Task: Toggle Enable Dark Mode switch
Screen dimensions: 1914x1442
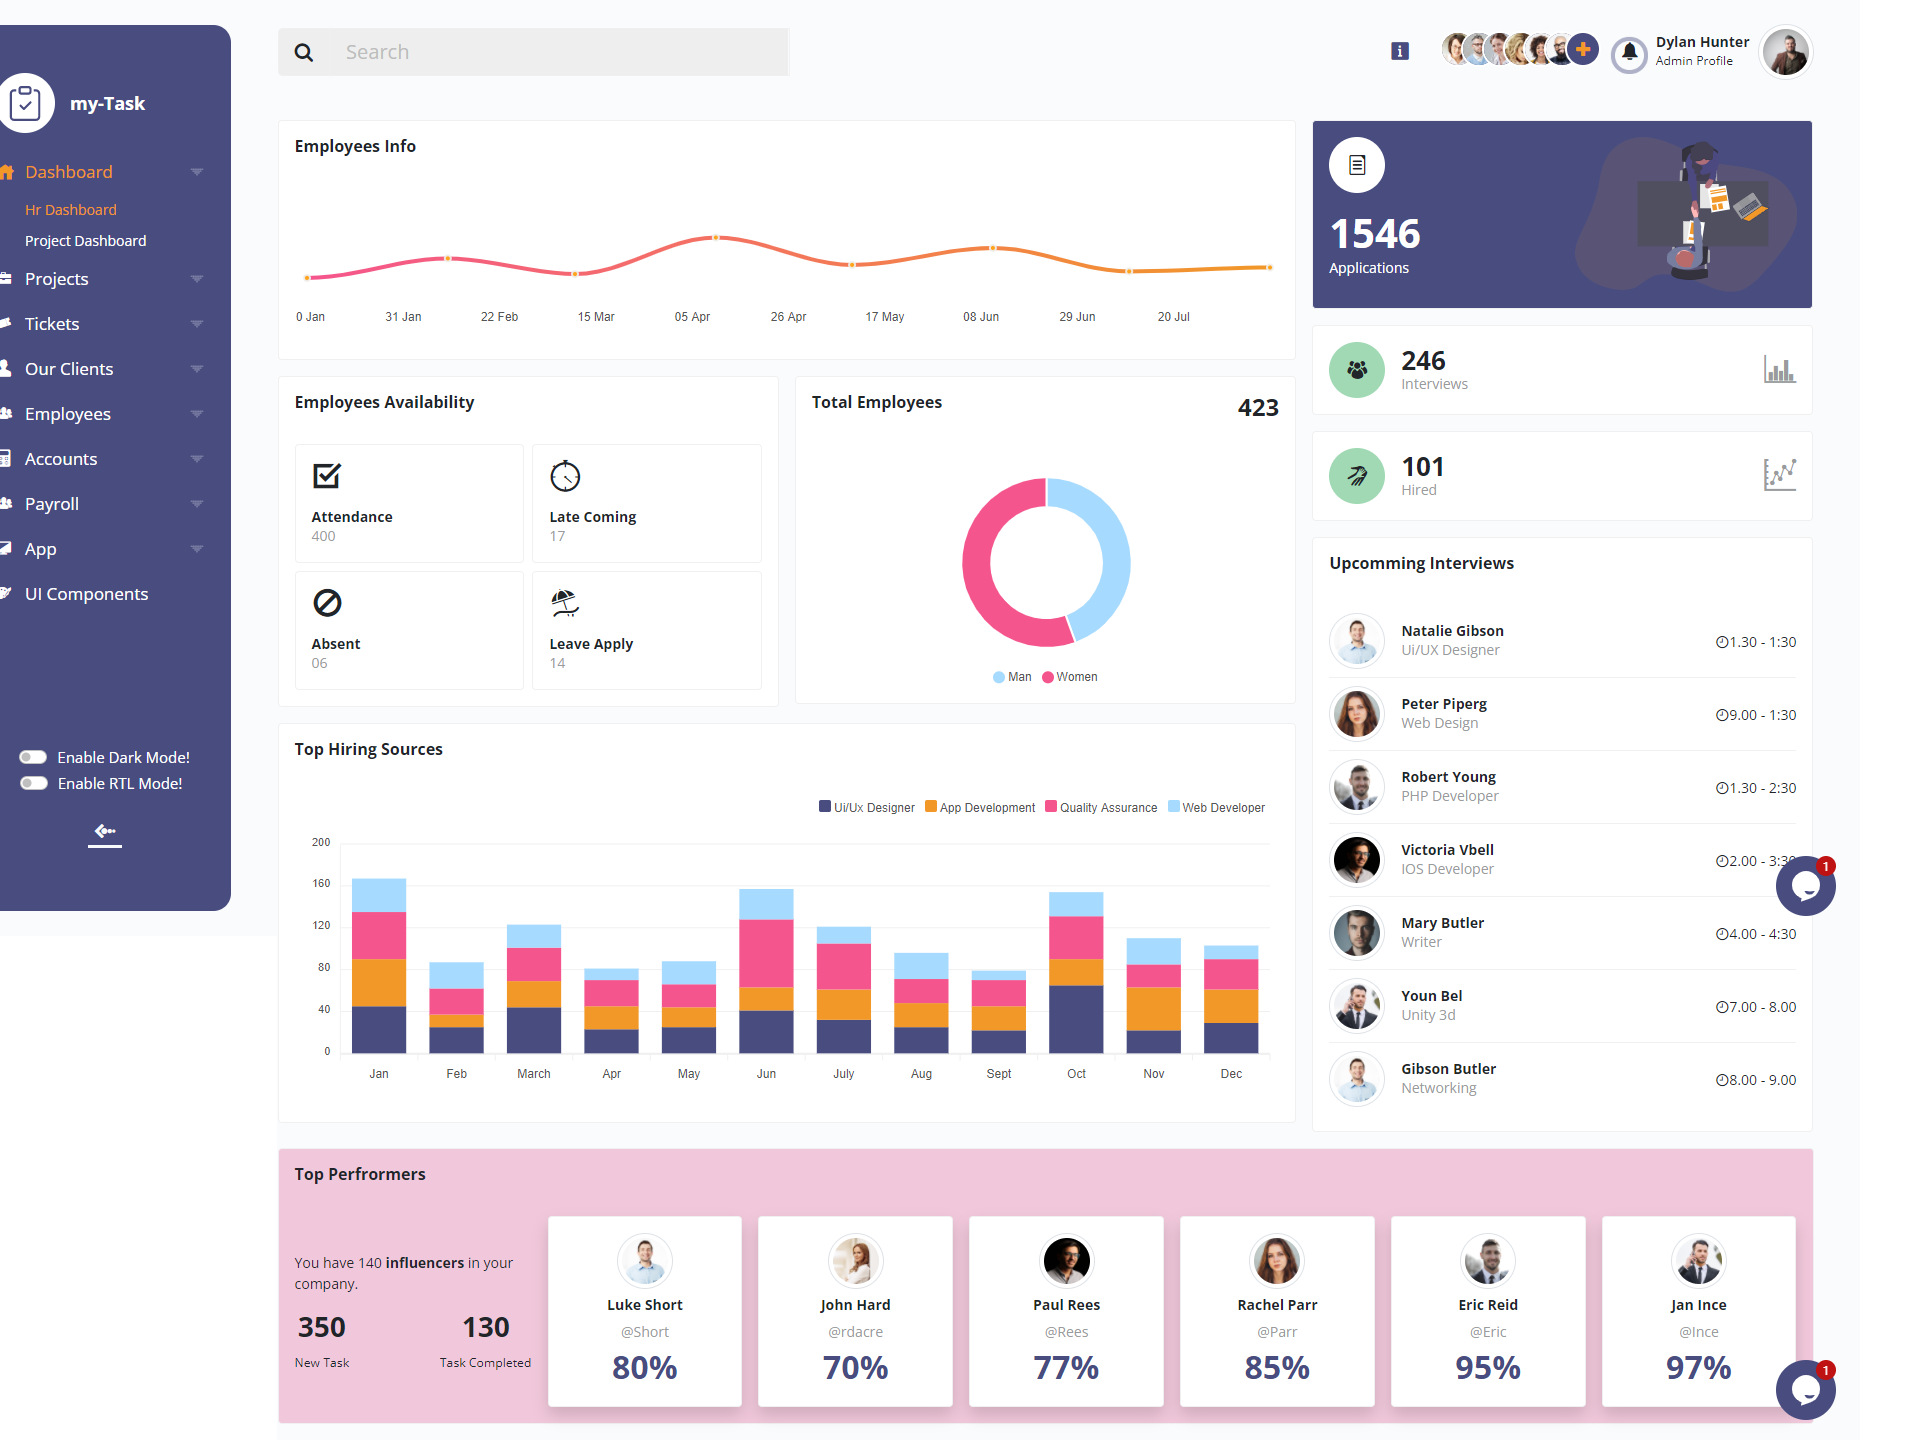Action: (x=34, y=757)
